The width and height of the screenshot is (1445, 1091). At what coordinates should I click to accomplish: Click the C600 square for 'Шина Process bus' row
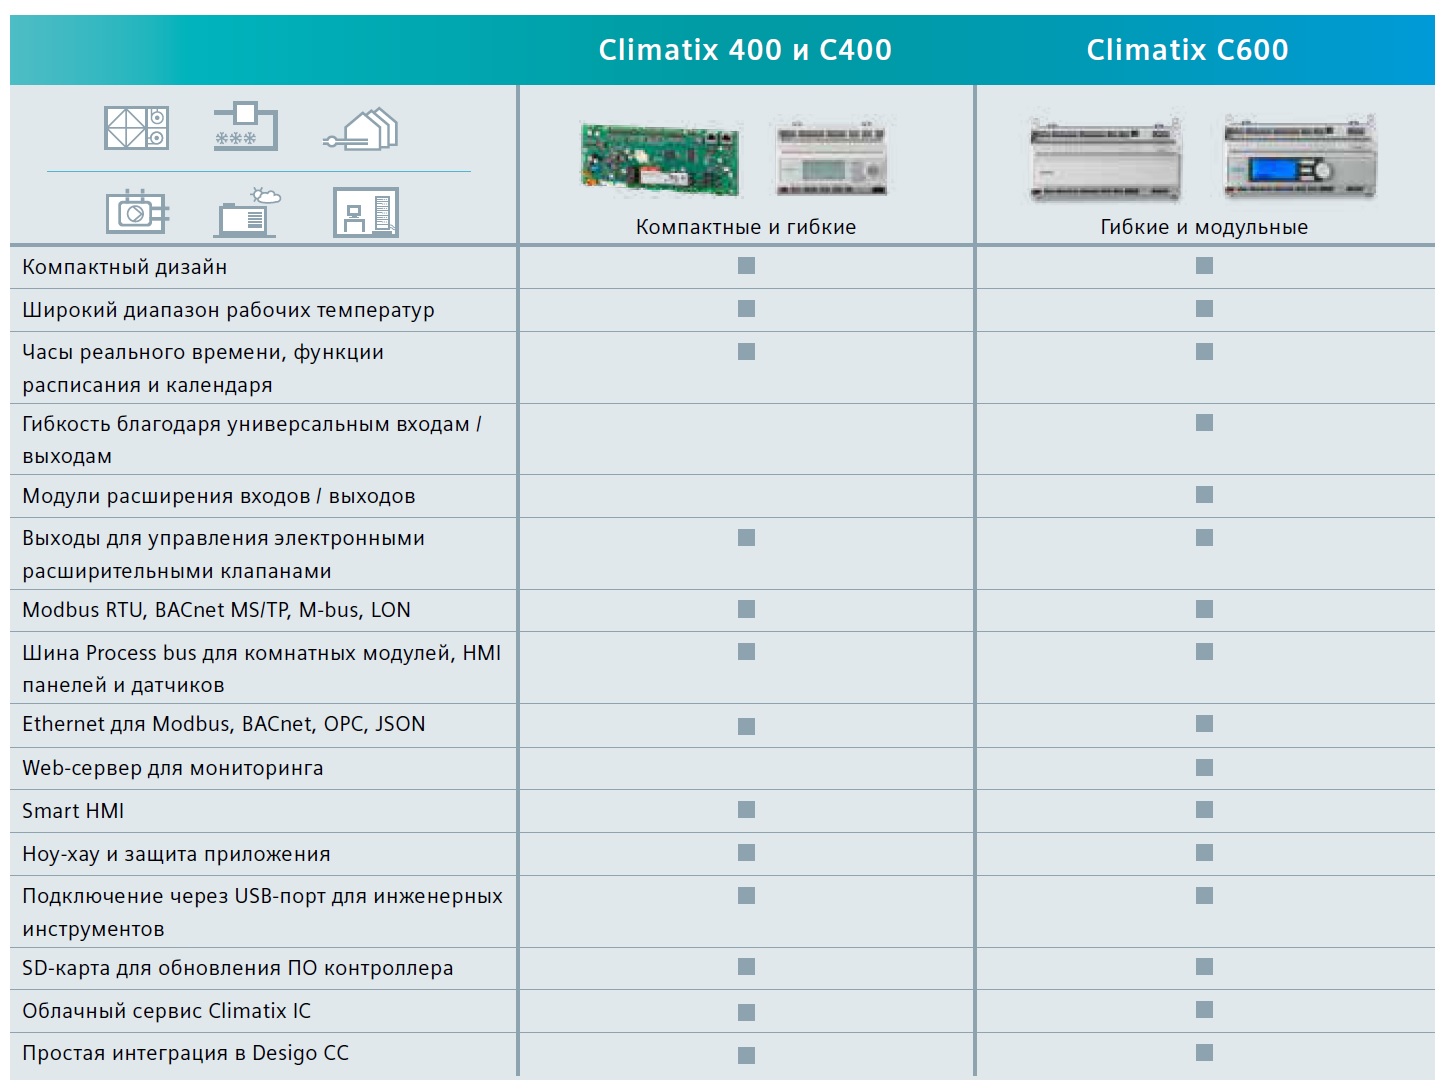pyautogui.click(x=1204, y=652)
